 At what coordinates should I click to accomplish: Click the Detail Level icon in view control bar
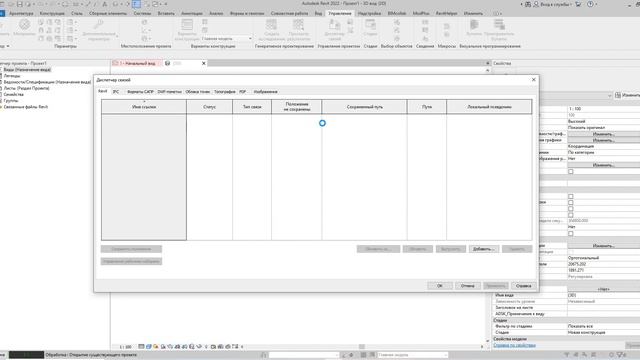click(141, 347)
